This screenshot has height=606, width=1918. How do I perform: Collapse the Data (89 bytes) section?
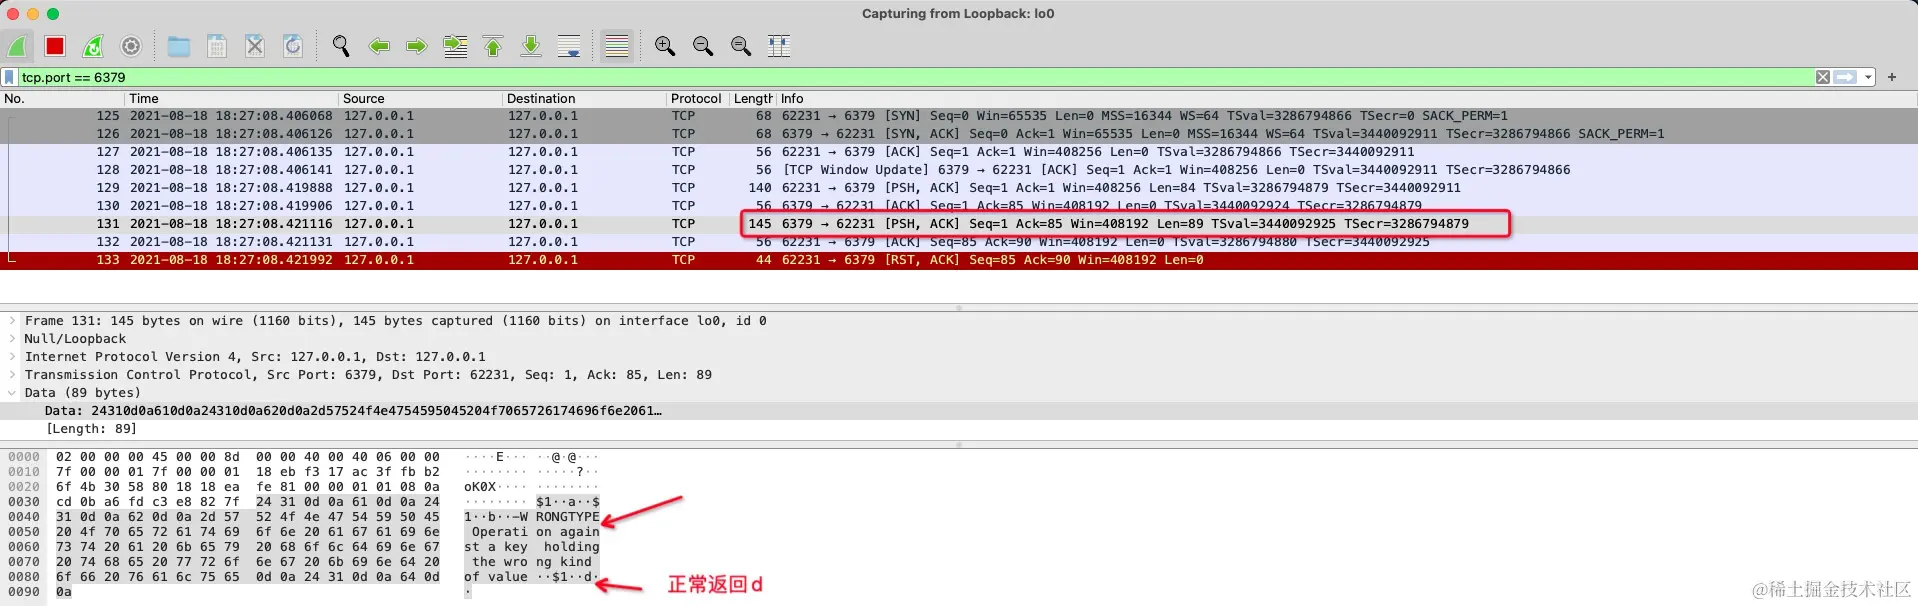(11, 393)
